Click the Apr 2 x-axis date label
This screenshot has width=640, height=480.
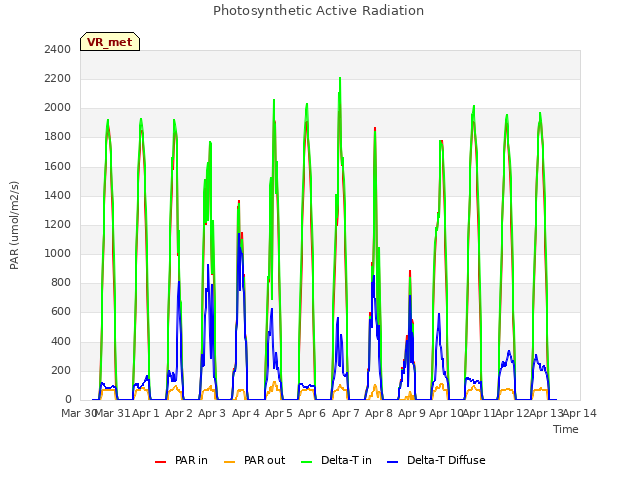point(179,413)
